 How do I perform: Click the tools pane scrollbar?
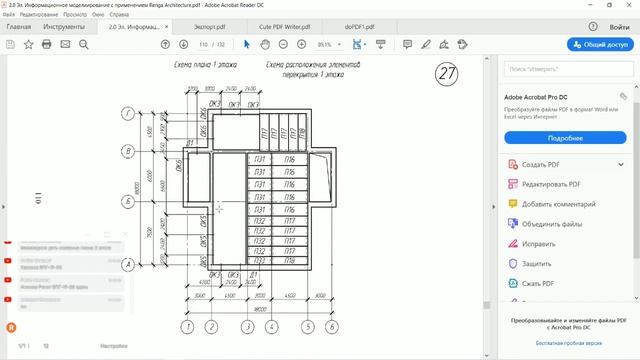point(636,180)
